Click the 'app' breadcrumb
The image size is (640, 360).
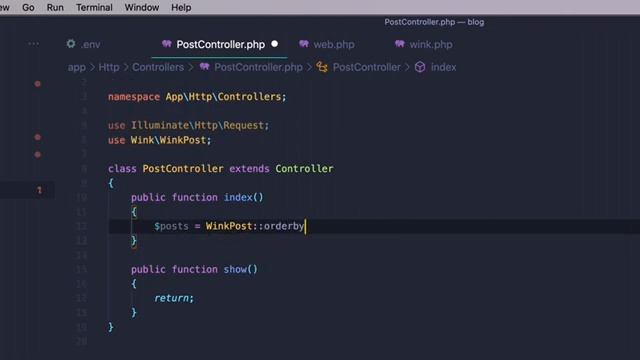(77, 67)
